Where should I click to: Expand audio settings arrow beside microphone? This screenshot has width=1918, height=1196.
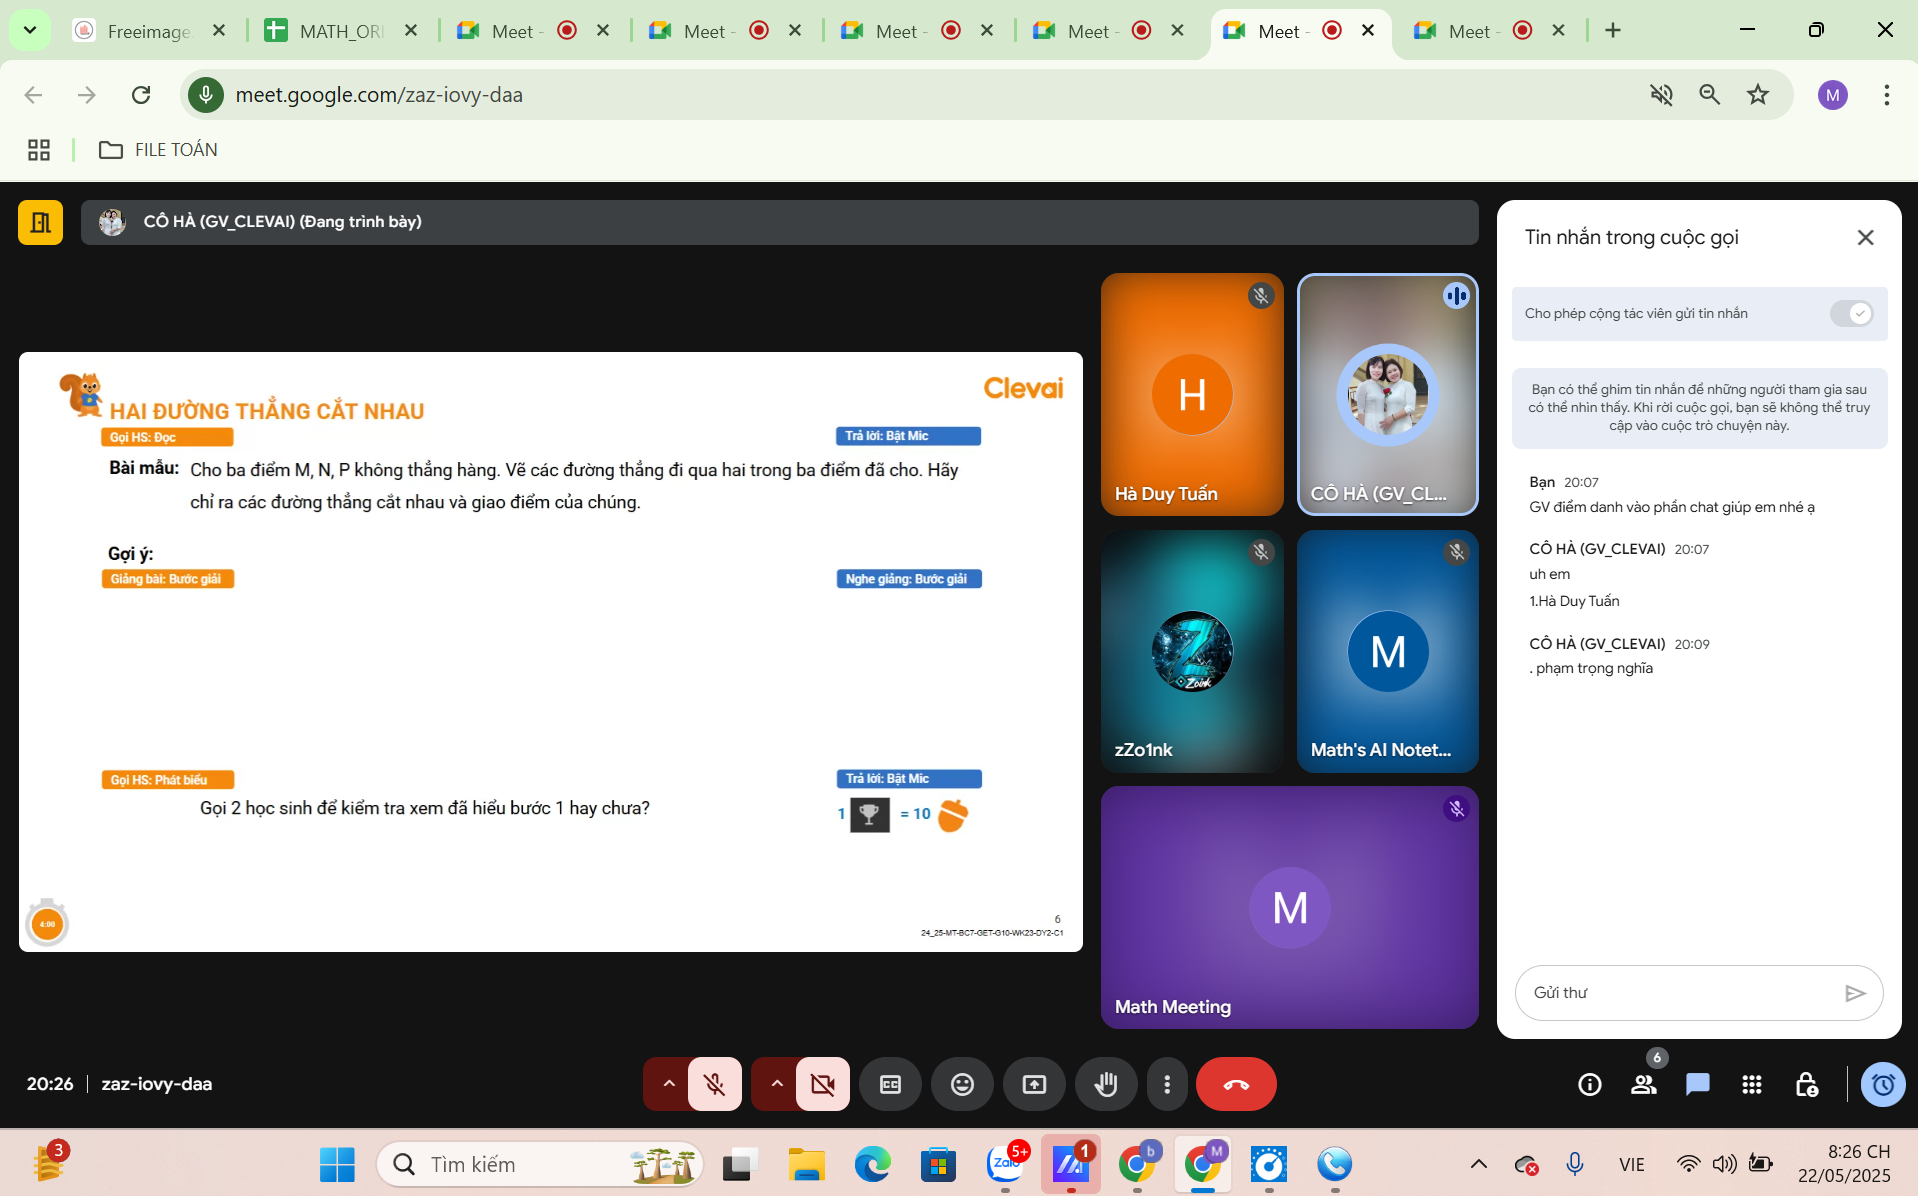[668, 1084]
